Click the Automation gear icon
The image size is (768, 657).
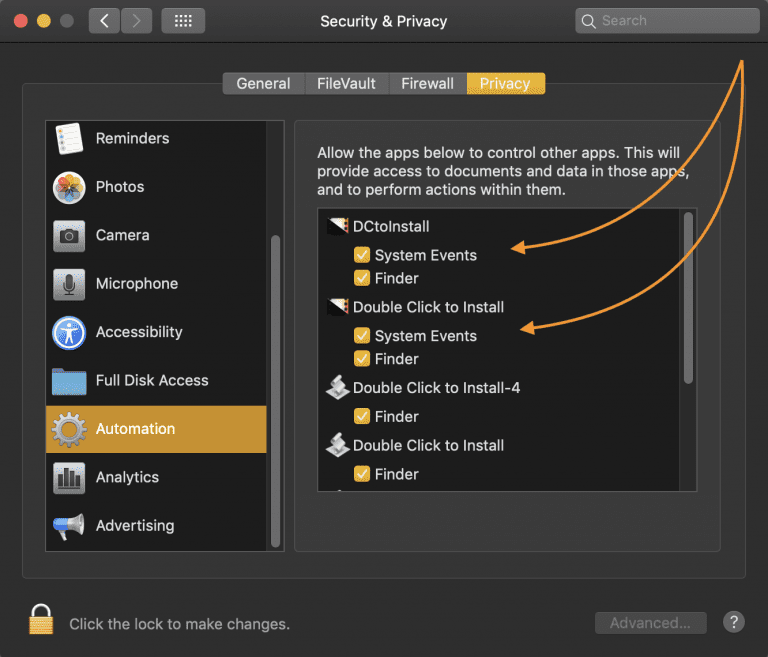(69, 429)
